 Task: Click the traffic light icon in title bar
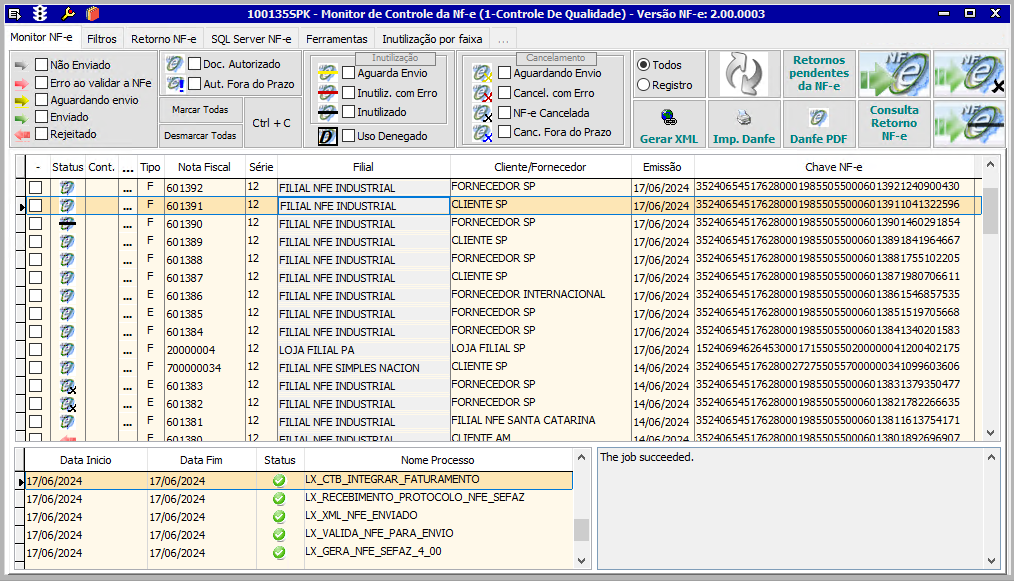40,13
